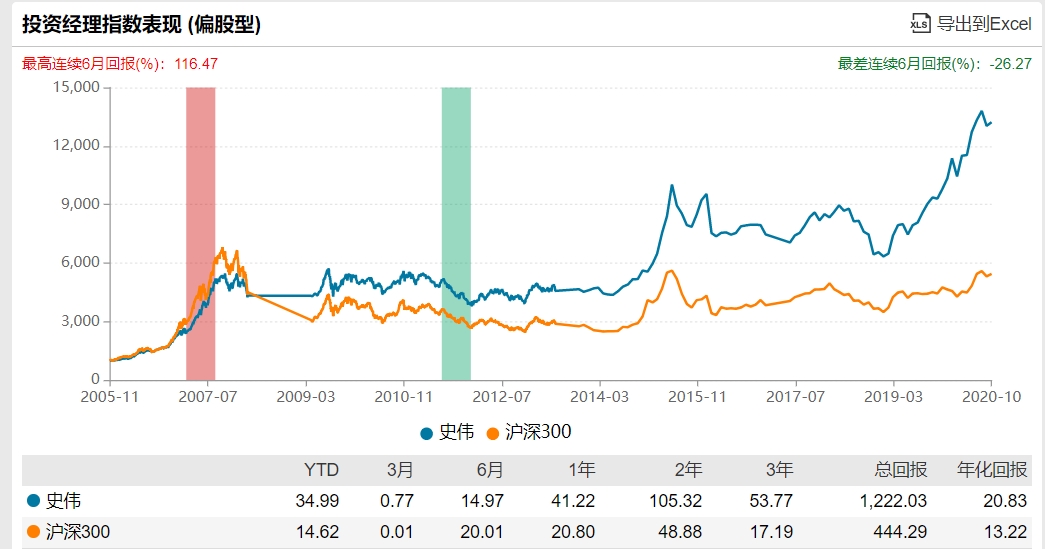The image size is (1045, 549).
Task: Click the 2012-07 x-axis label
Action: [502, 397]
